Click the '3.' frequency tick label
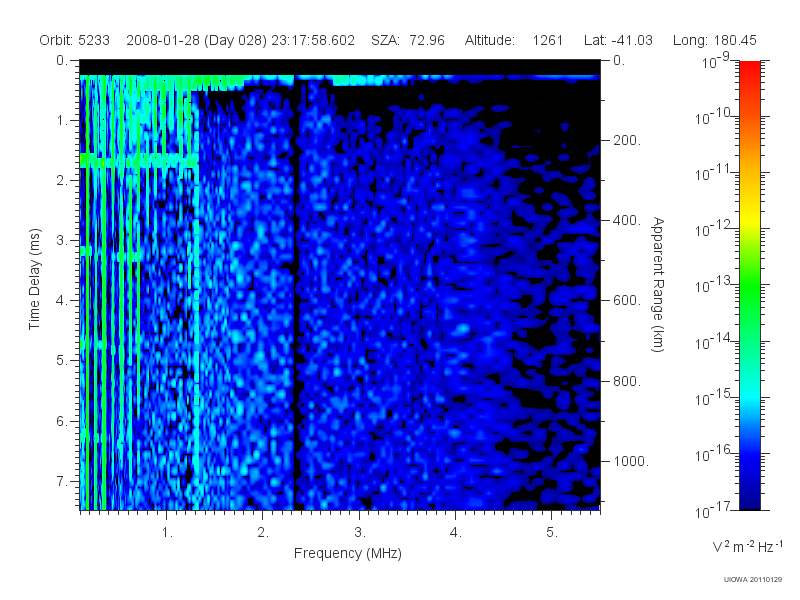Image resolution: width=800 pixels, height=600 pixels. [x=360, y=533]
